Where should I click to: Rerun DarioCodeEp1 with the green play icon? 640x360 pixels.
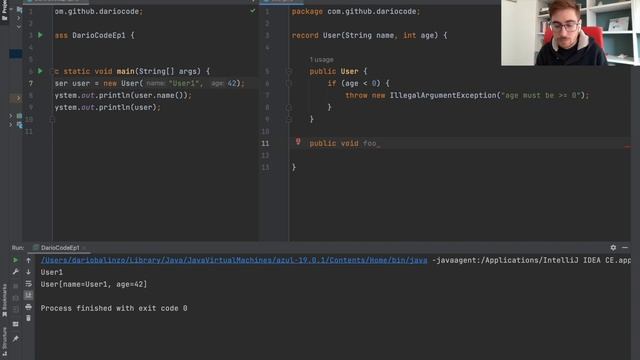[x=16, y=260]
